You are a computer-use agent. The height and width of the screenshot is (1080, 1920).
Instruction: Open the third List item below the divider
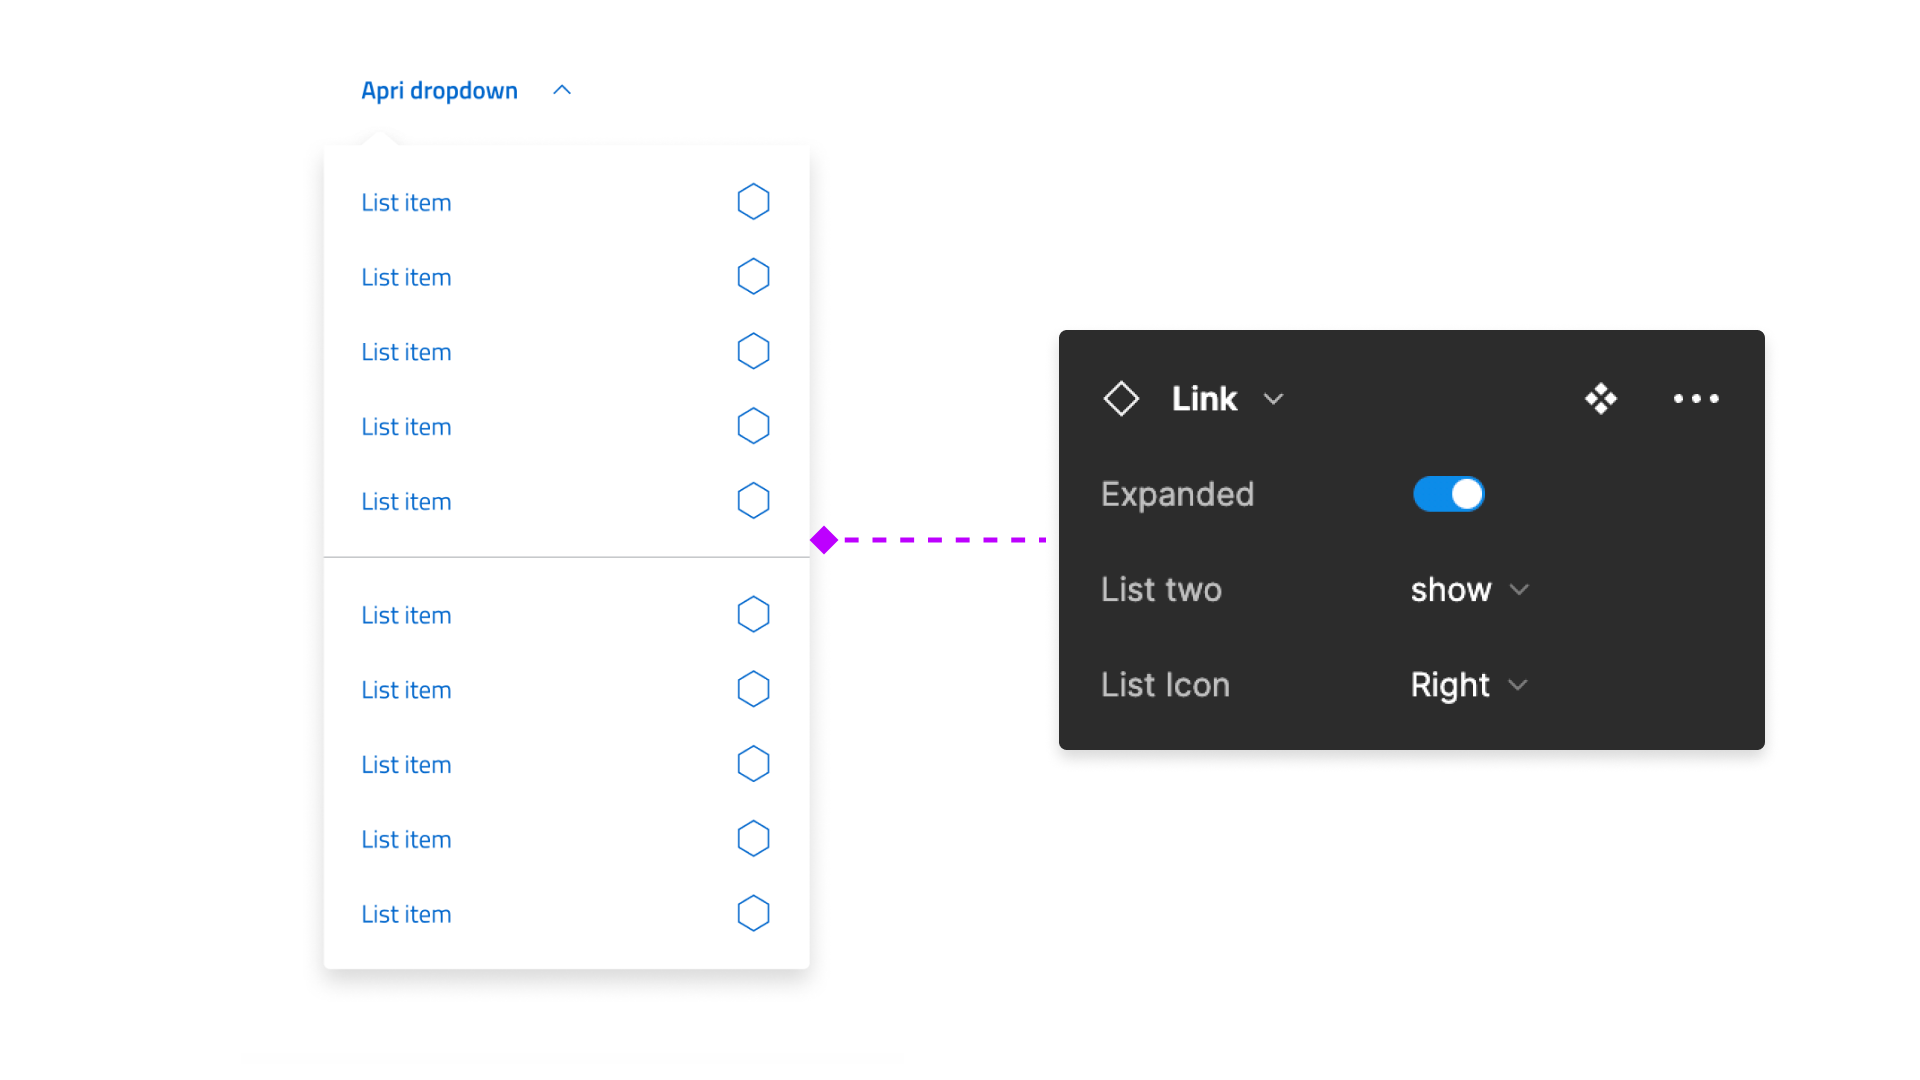[x=406, y=764]
